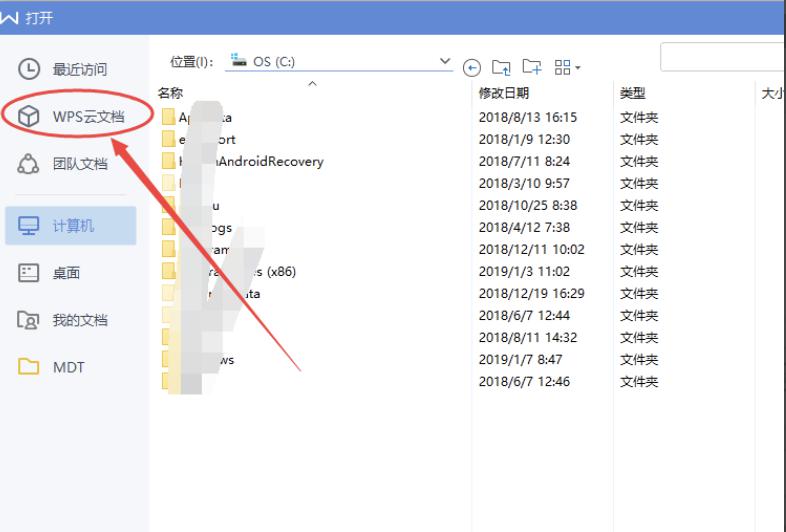Open the view mode menu
Screen dimensions: 786x532
[x=567, y=67]
